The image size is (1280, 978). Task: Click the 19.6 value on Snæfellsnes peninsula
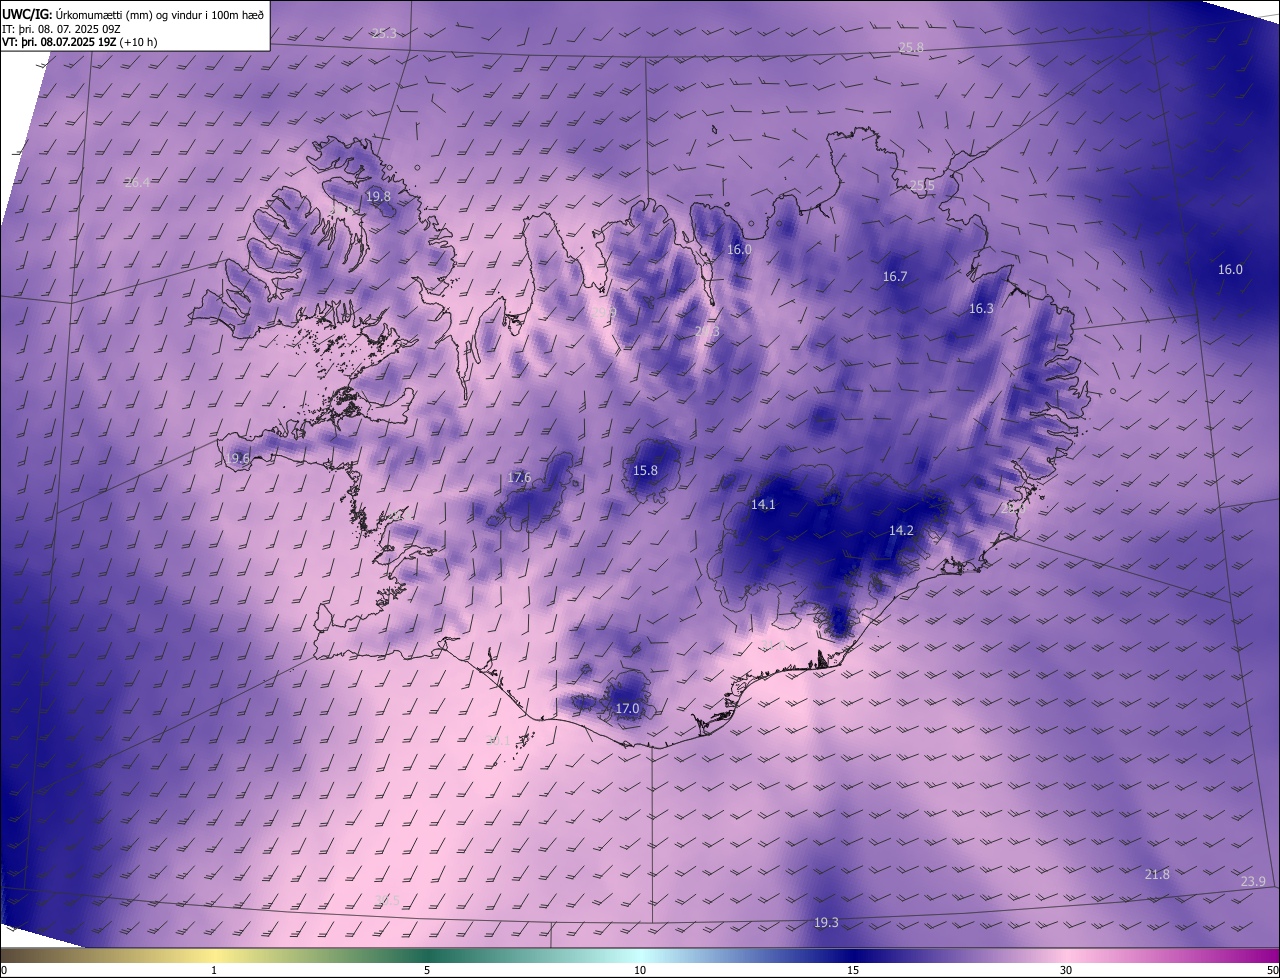[x=237, y=459]
